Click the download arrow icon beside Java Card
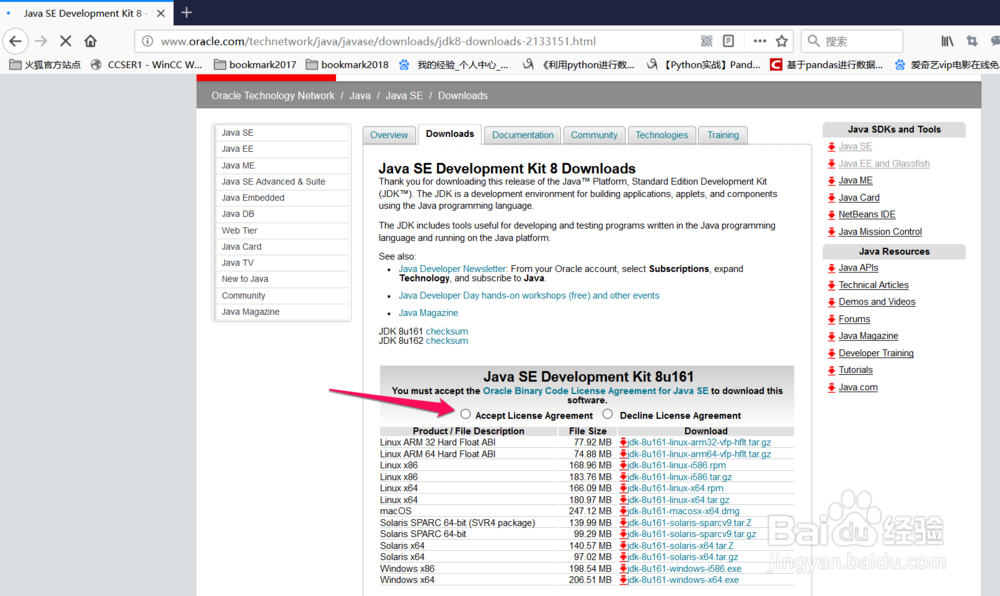The image size is (1000, 596). point(832,198)
